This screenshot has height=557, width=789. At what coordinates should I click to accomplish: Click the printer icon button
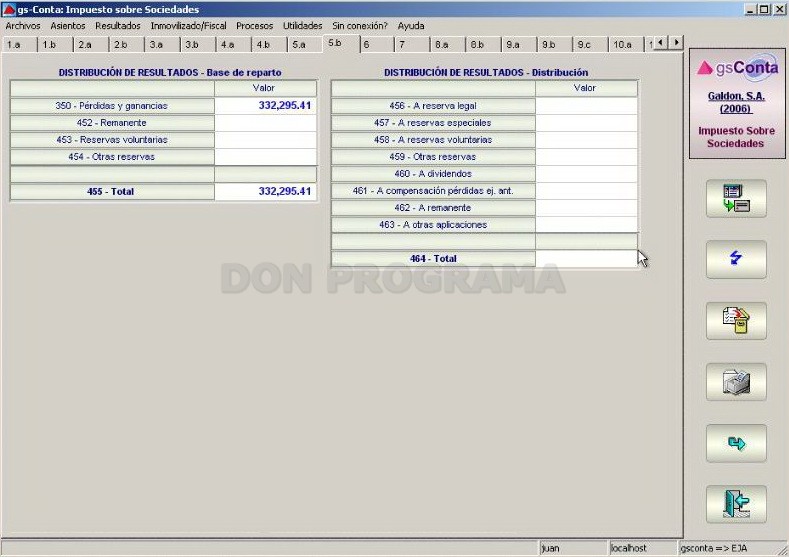[736, 382]
